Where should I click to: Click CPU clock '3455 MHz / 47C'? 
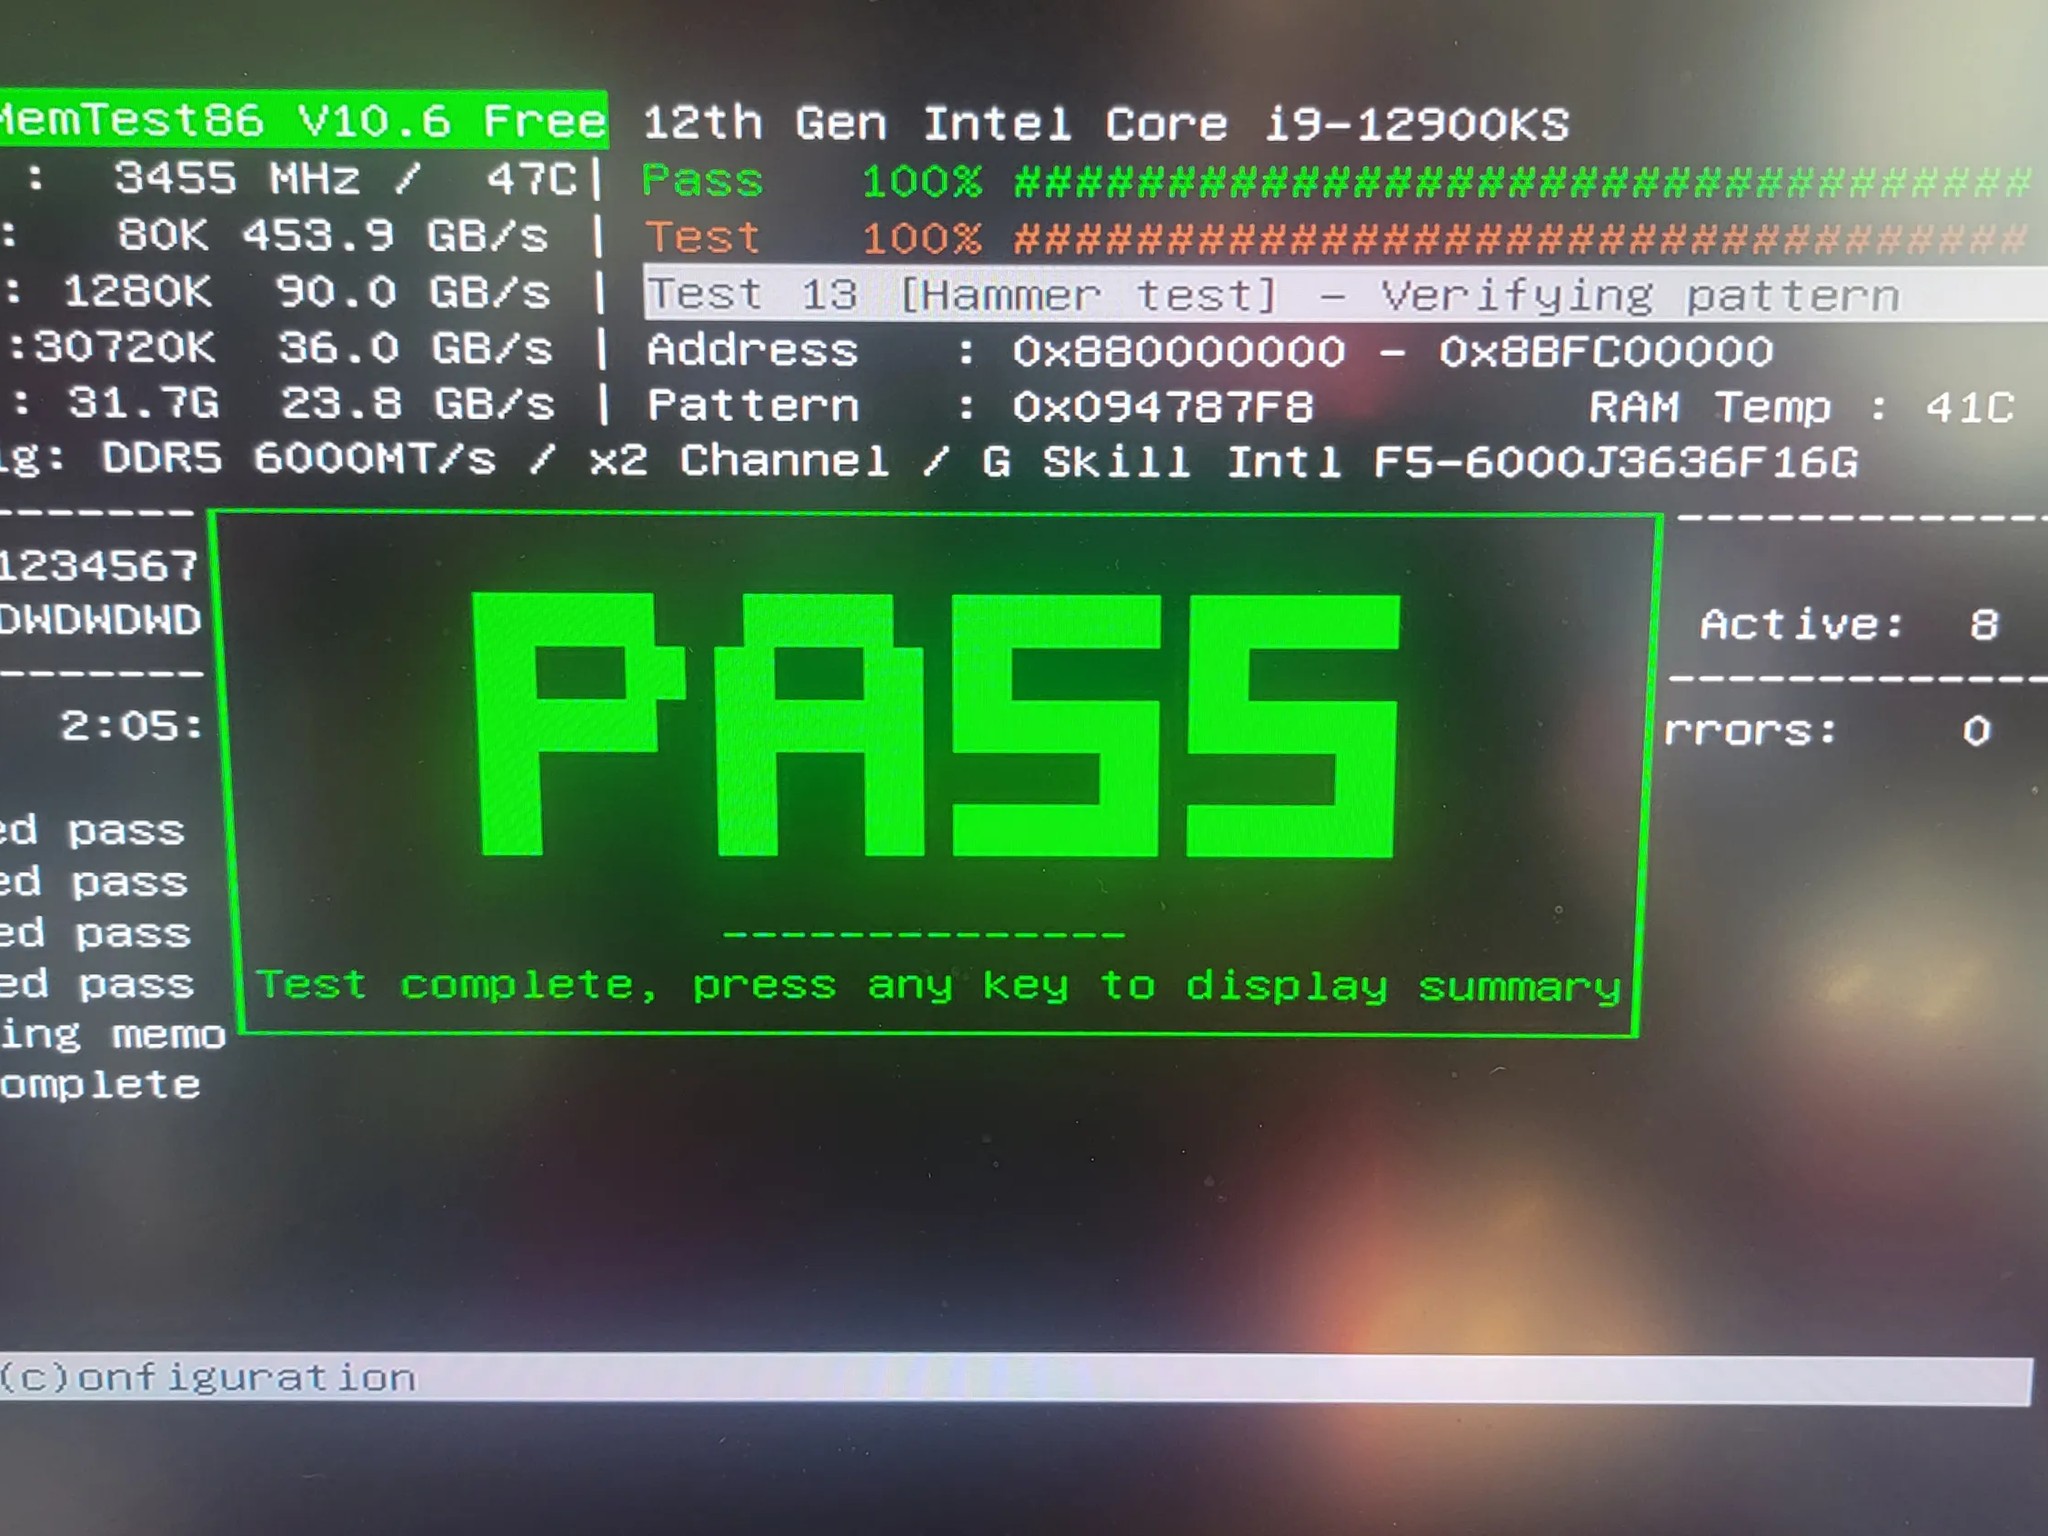pyautogui.click(x=345, y=179)
